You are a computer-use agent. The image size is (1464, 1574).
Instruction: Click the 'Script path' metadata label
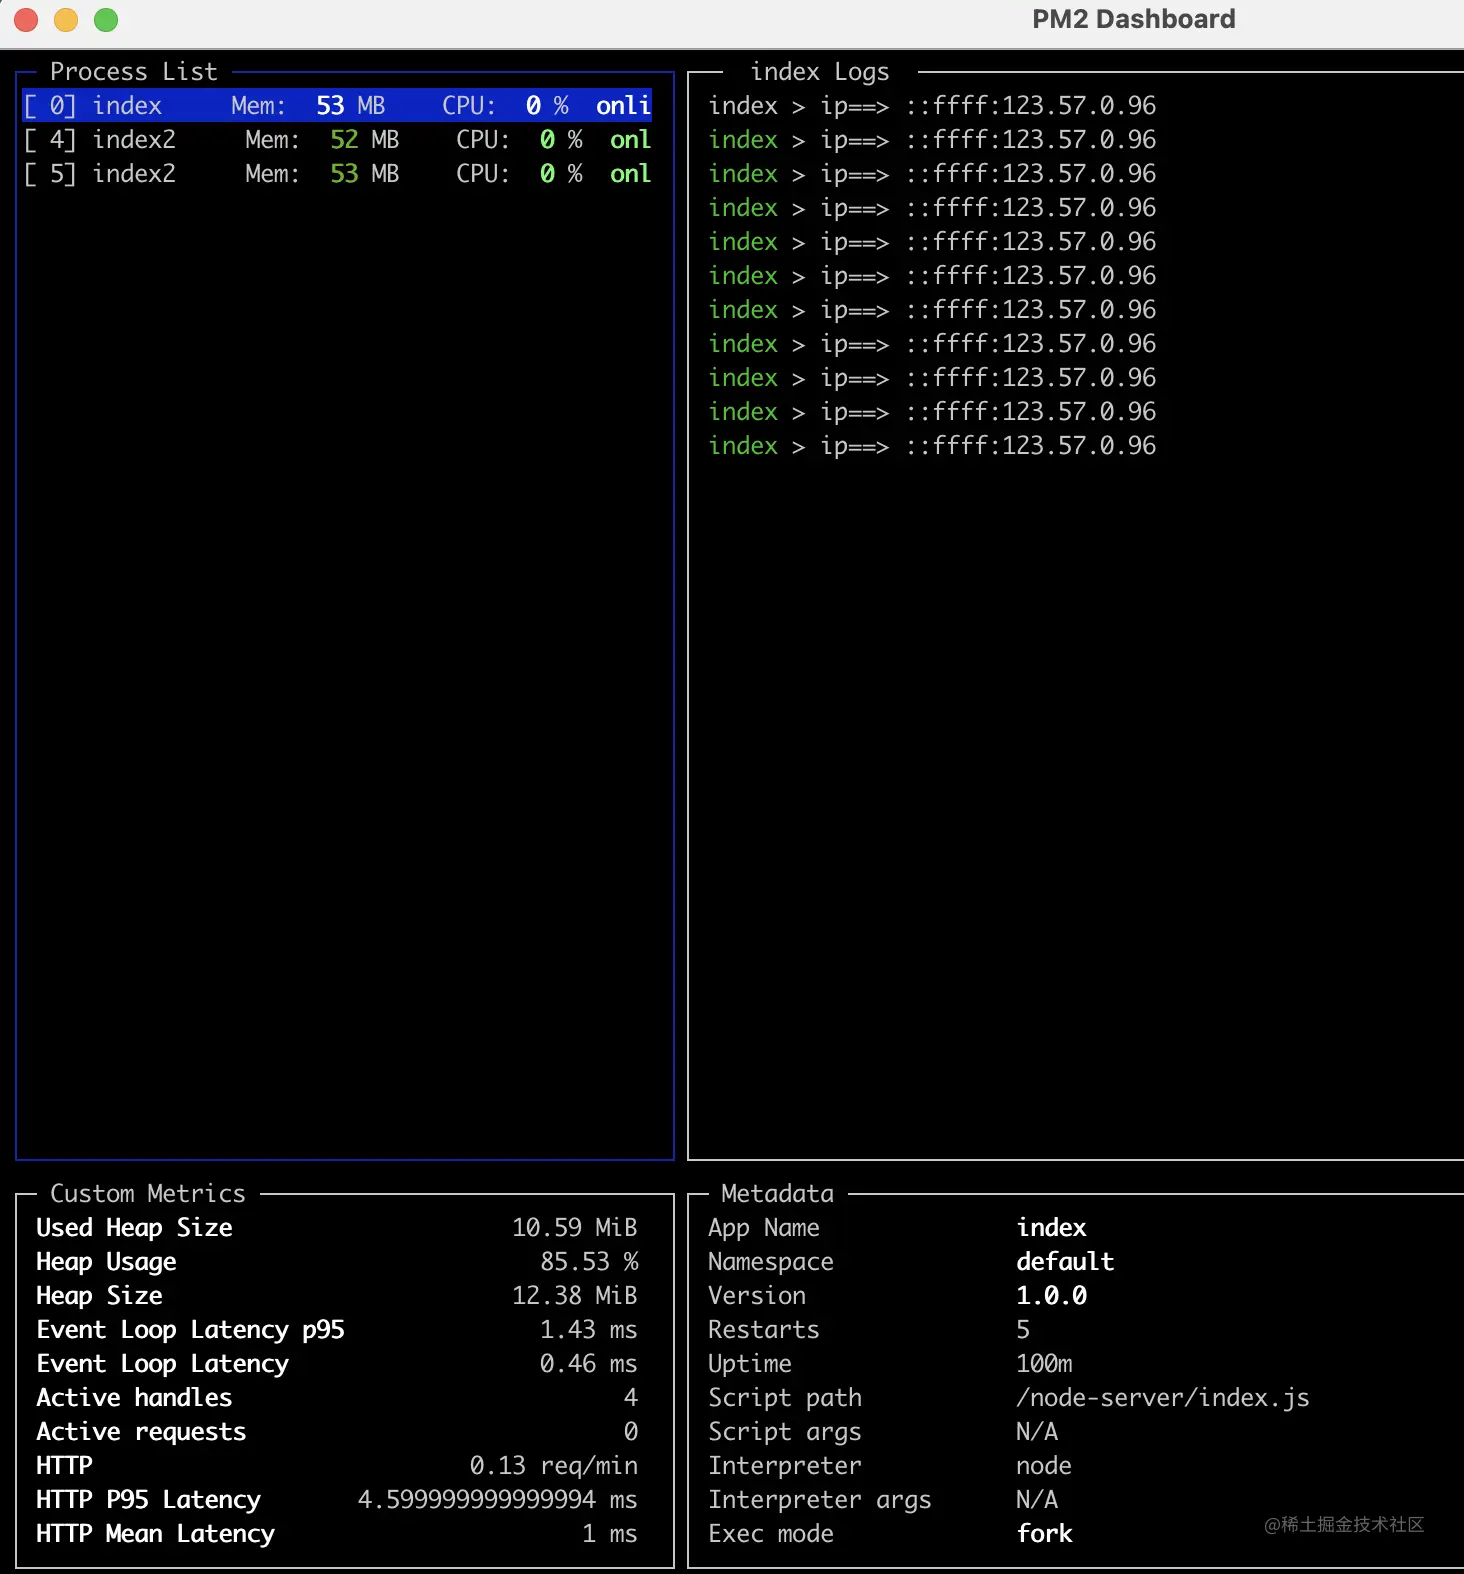(x=785, y=1398)
